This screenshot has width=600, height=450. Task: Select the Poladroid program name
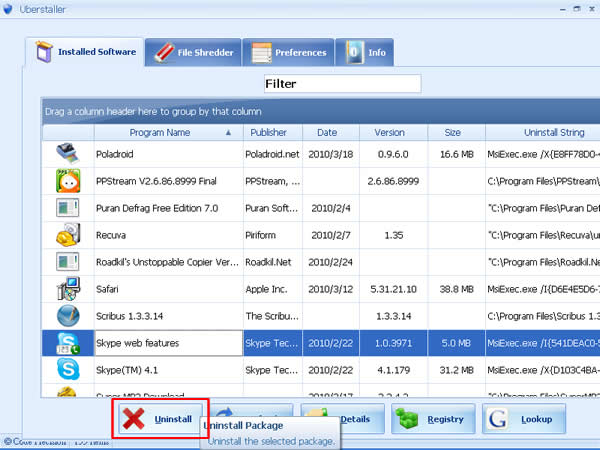115,154
